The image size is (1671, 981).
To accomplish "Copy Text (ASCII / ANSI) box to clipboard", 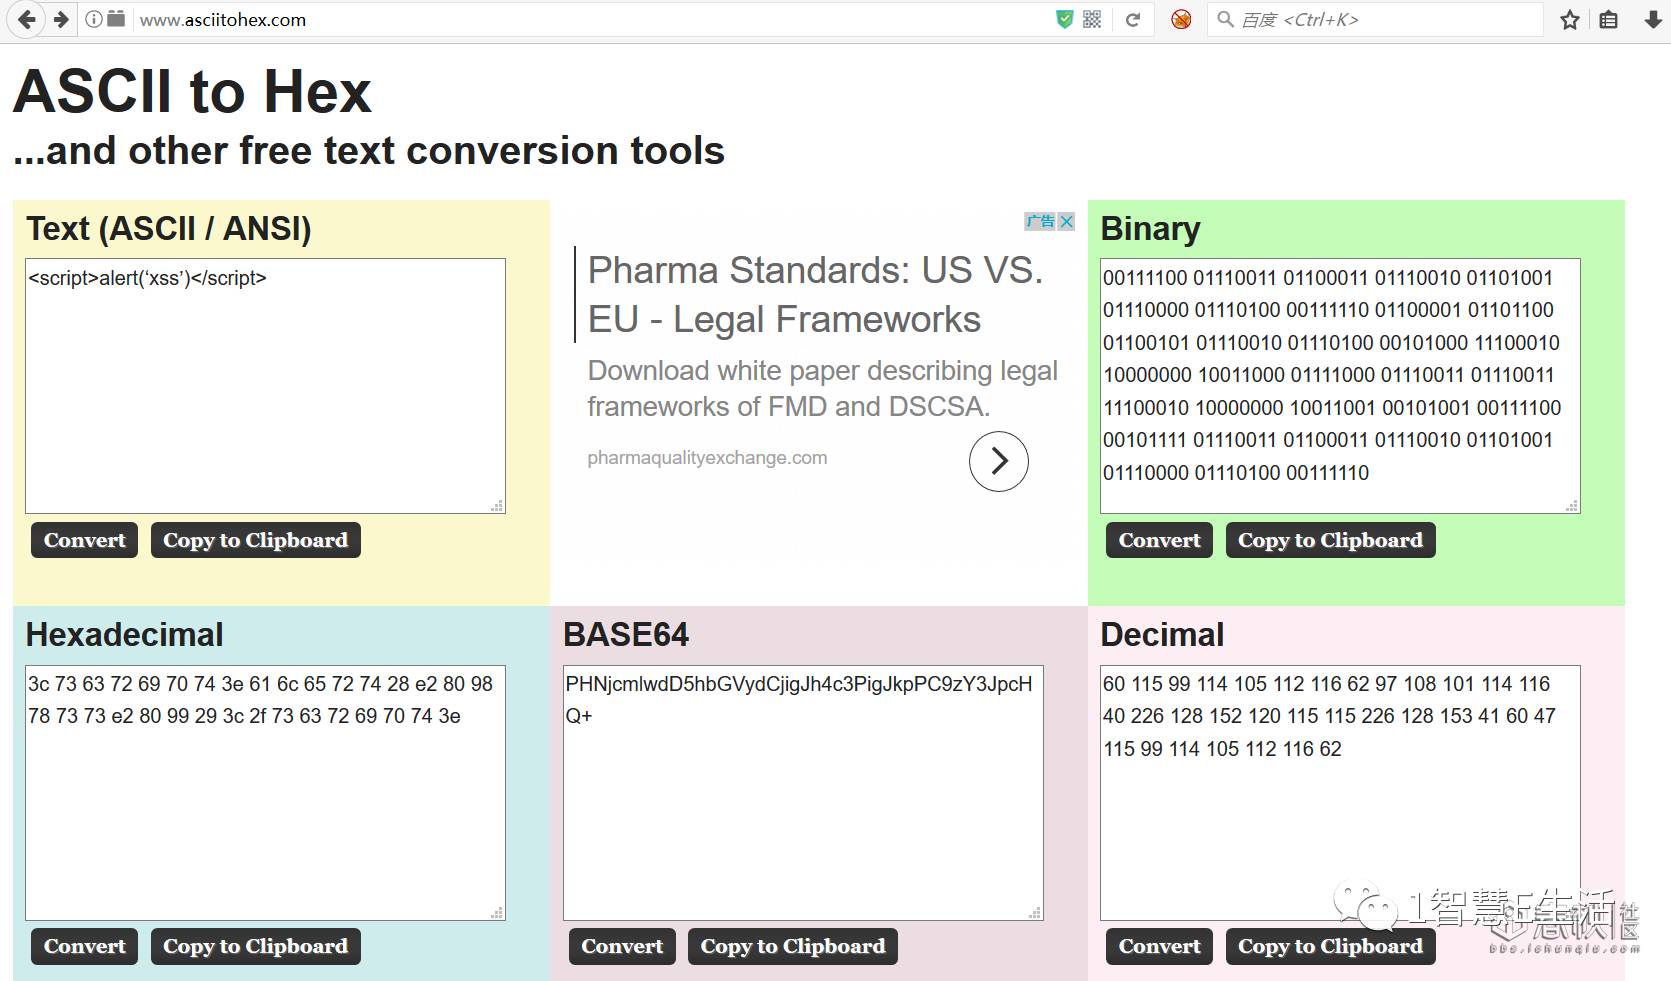I will 255,540.
